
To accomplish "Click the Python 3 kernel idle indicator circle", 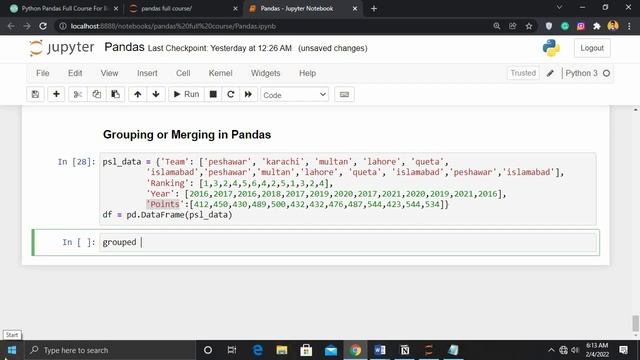I will (607, 73).
